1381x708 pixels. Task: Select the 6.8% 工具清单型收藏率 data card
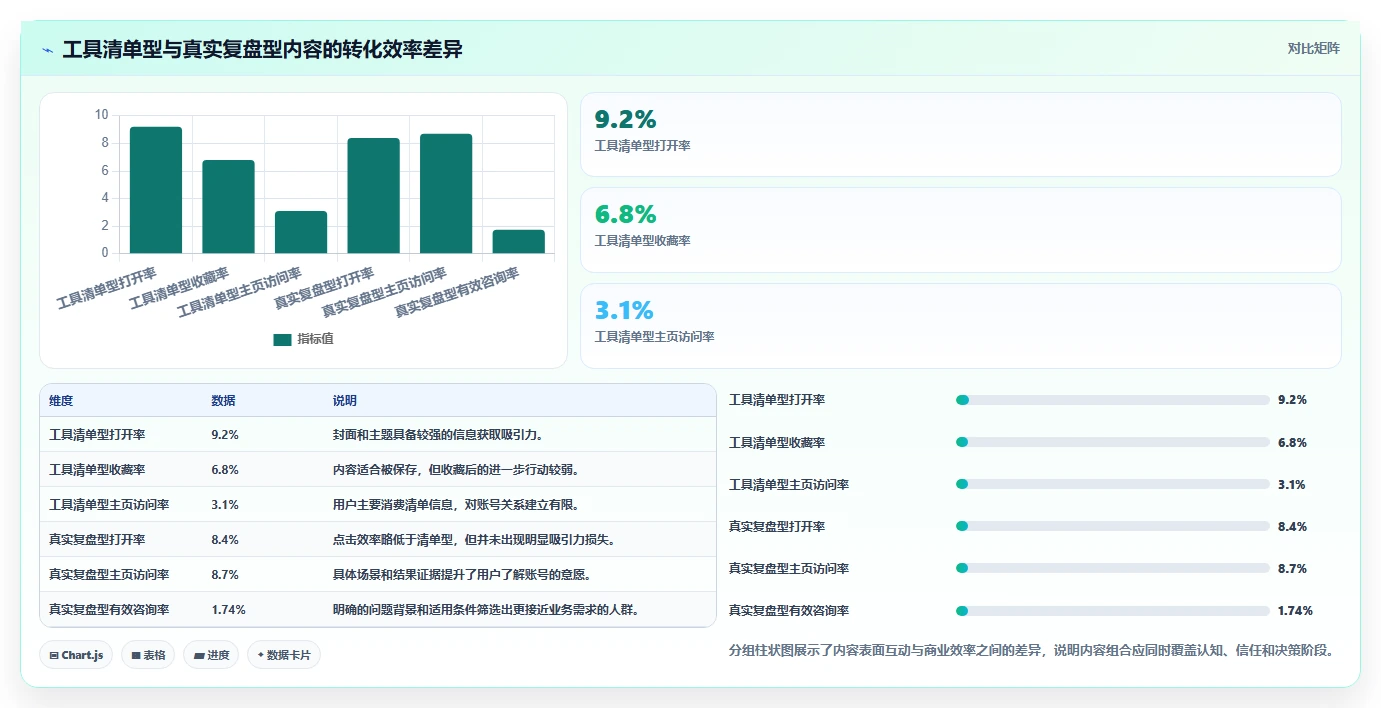pos(960,230)
